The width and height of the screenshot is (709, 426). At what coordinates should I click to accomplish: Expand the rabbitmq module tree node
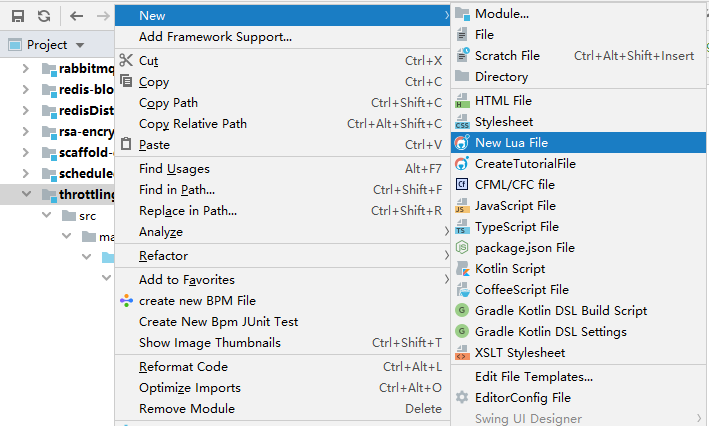point(26,69)
